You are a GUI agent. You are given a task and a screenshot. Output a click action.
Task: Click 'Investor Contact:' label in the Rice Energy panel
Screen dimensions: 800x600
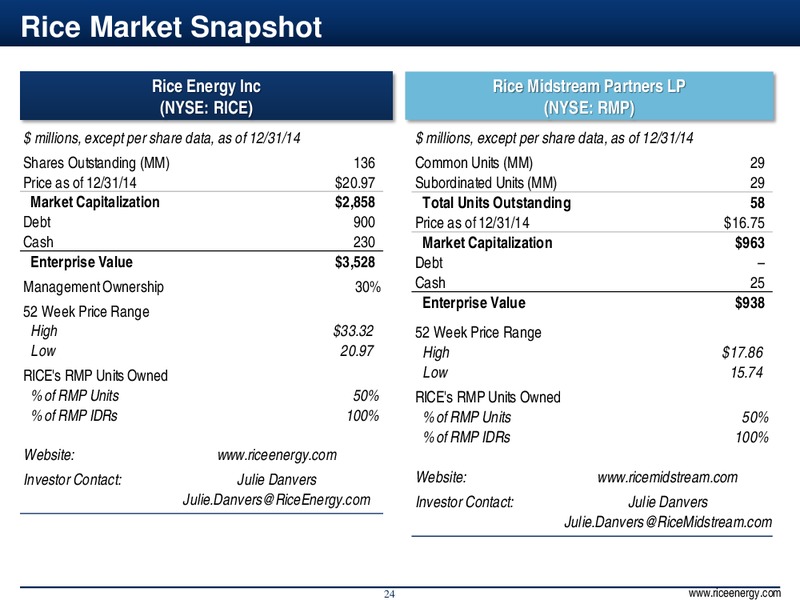tap(73, 480)
